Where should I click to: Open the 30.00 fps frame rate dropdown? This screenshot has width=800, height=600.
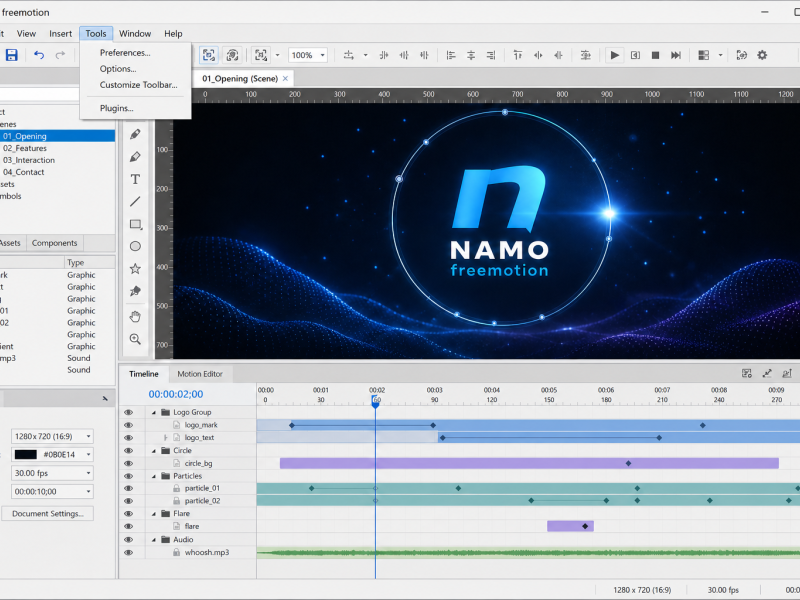[x=88, y=473]
